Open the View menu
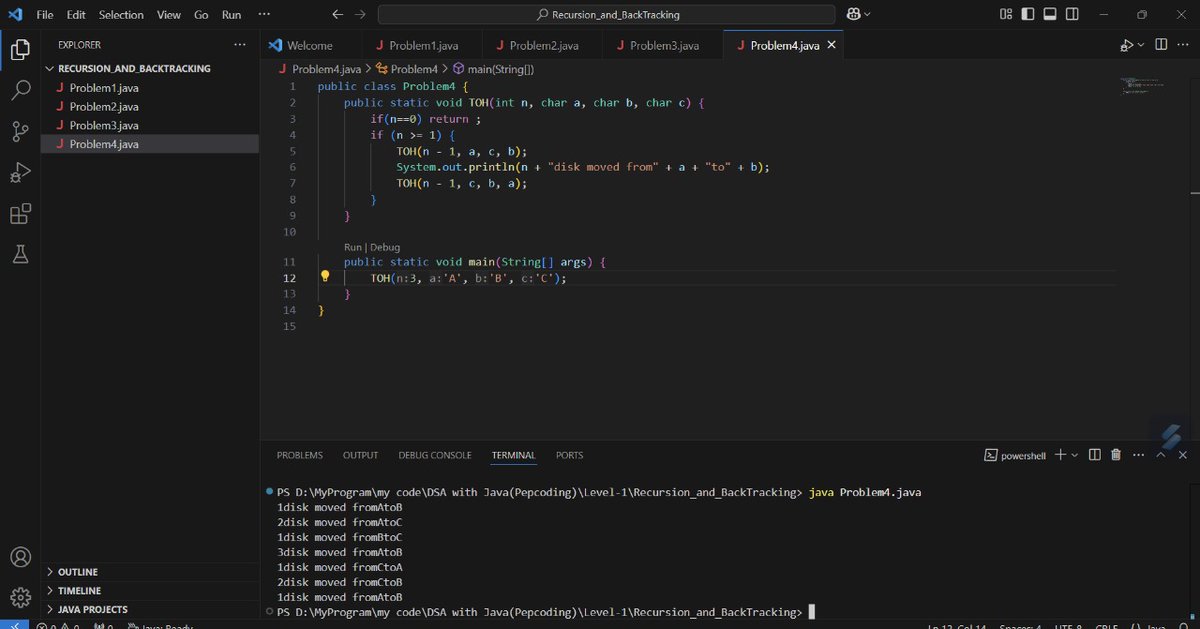The width and height of the screenshot is (1200, 629). coord(169,15)
